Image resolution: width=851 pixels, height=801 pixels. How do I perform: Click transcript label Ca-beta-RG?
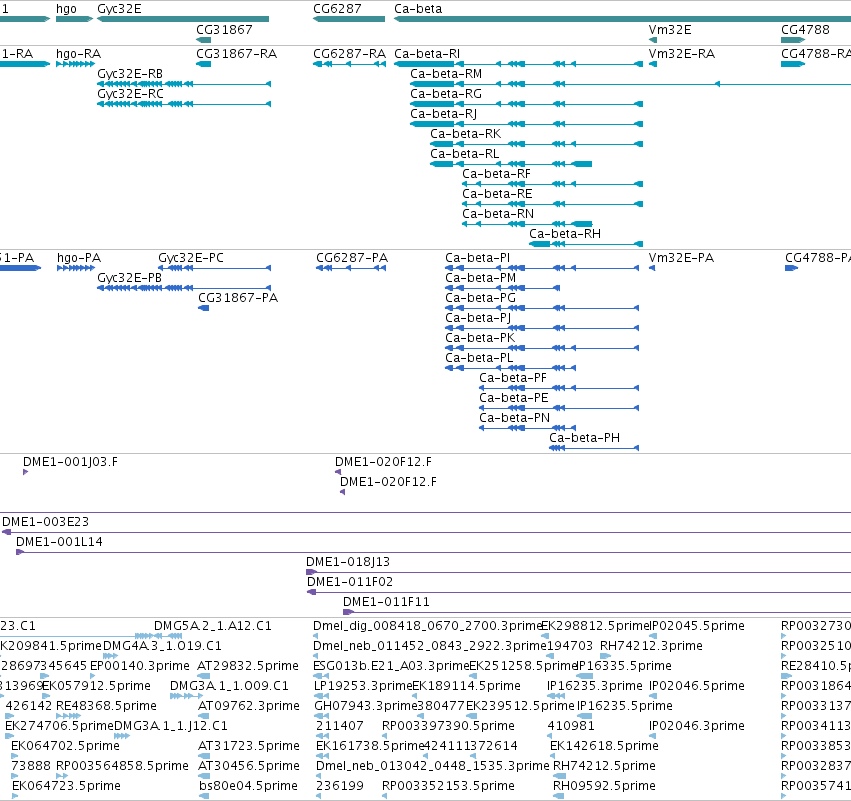[446, 94]
